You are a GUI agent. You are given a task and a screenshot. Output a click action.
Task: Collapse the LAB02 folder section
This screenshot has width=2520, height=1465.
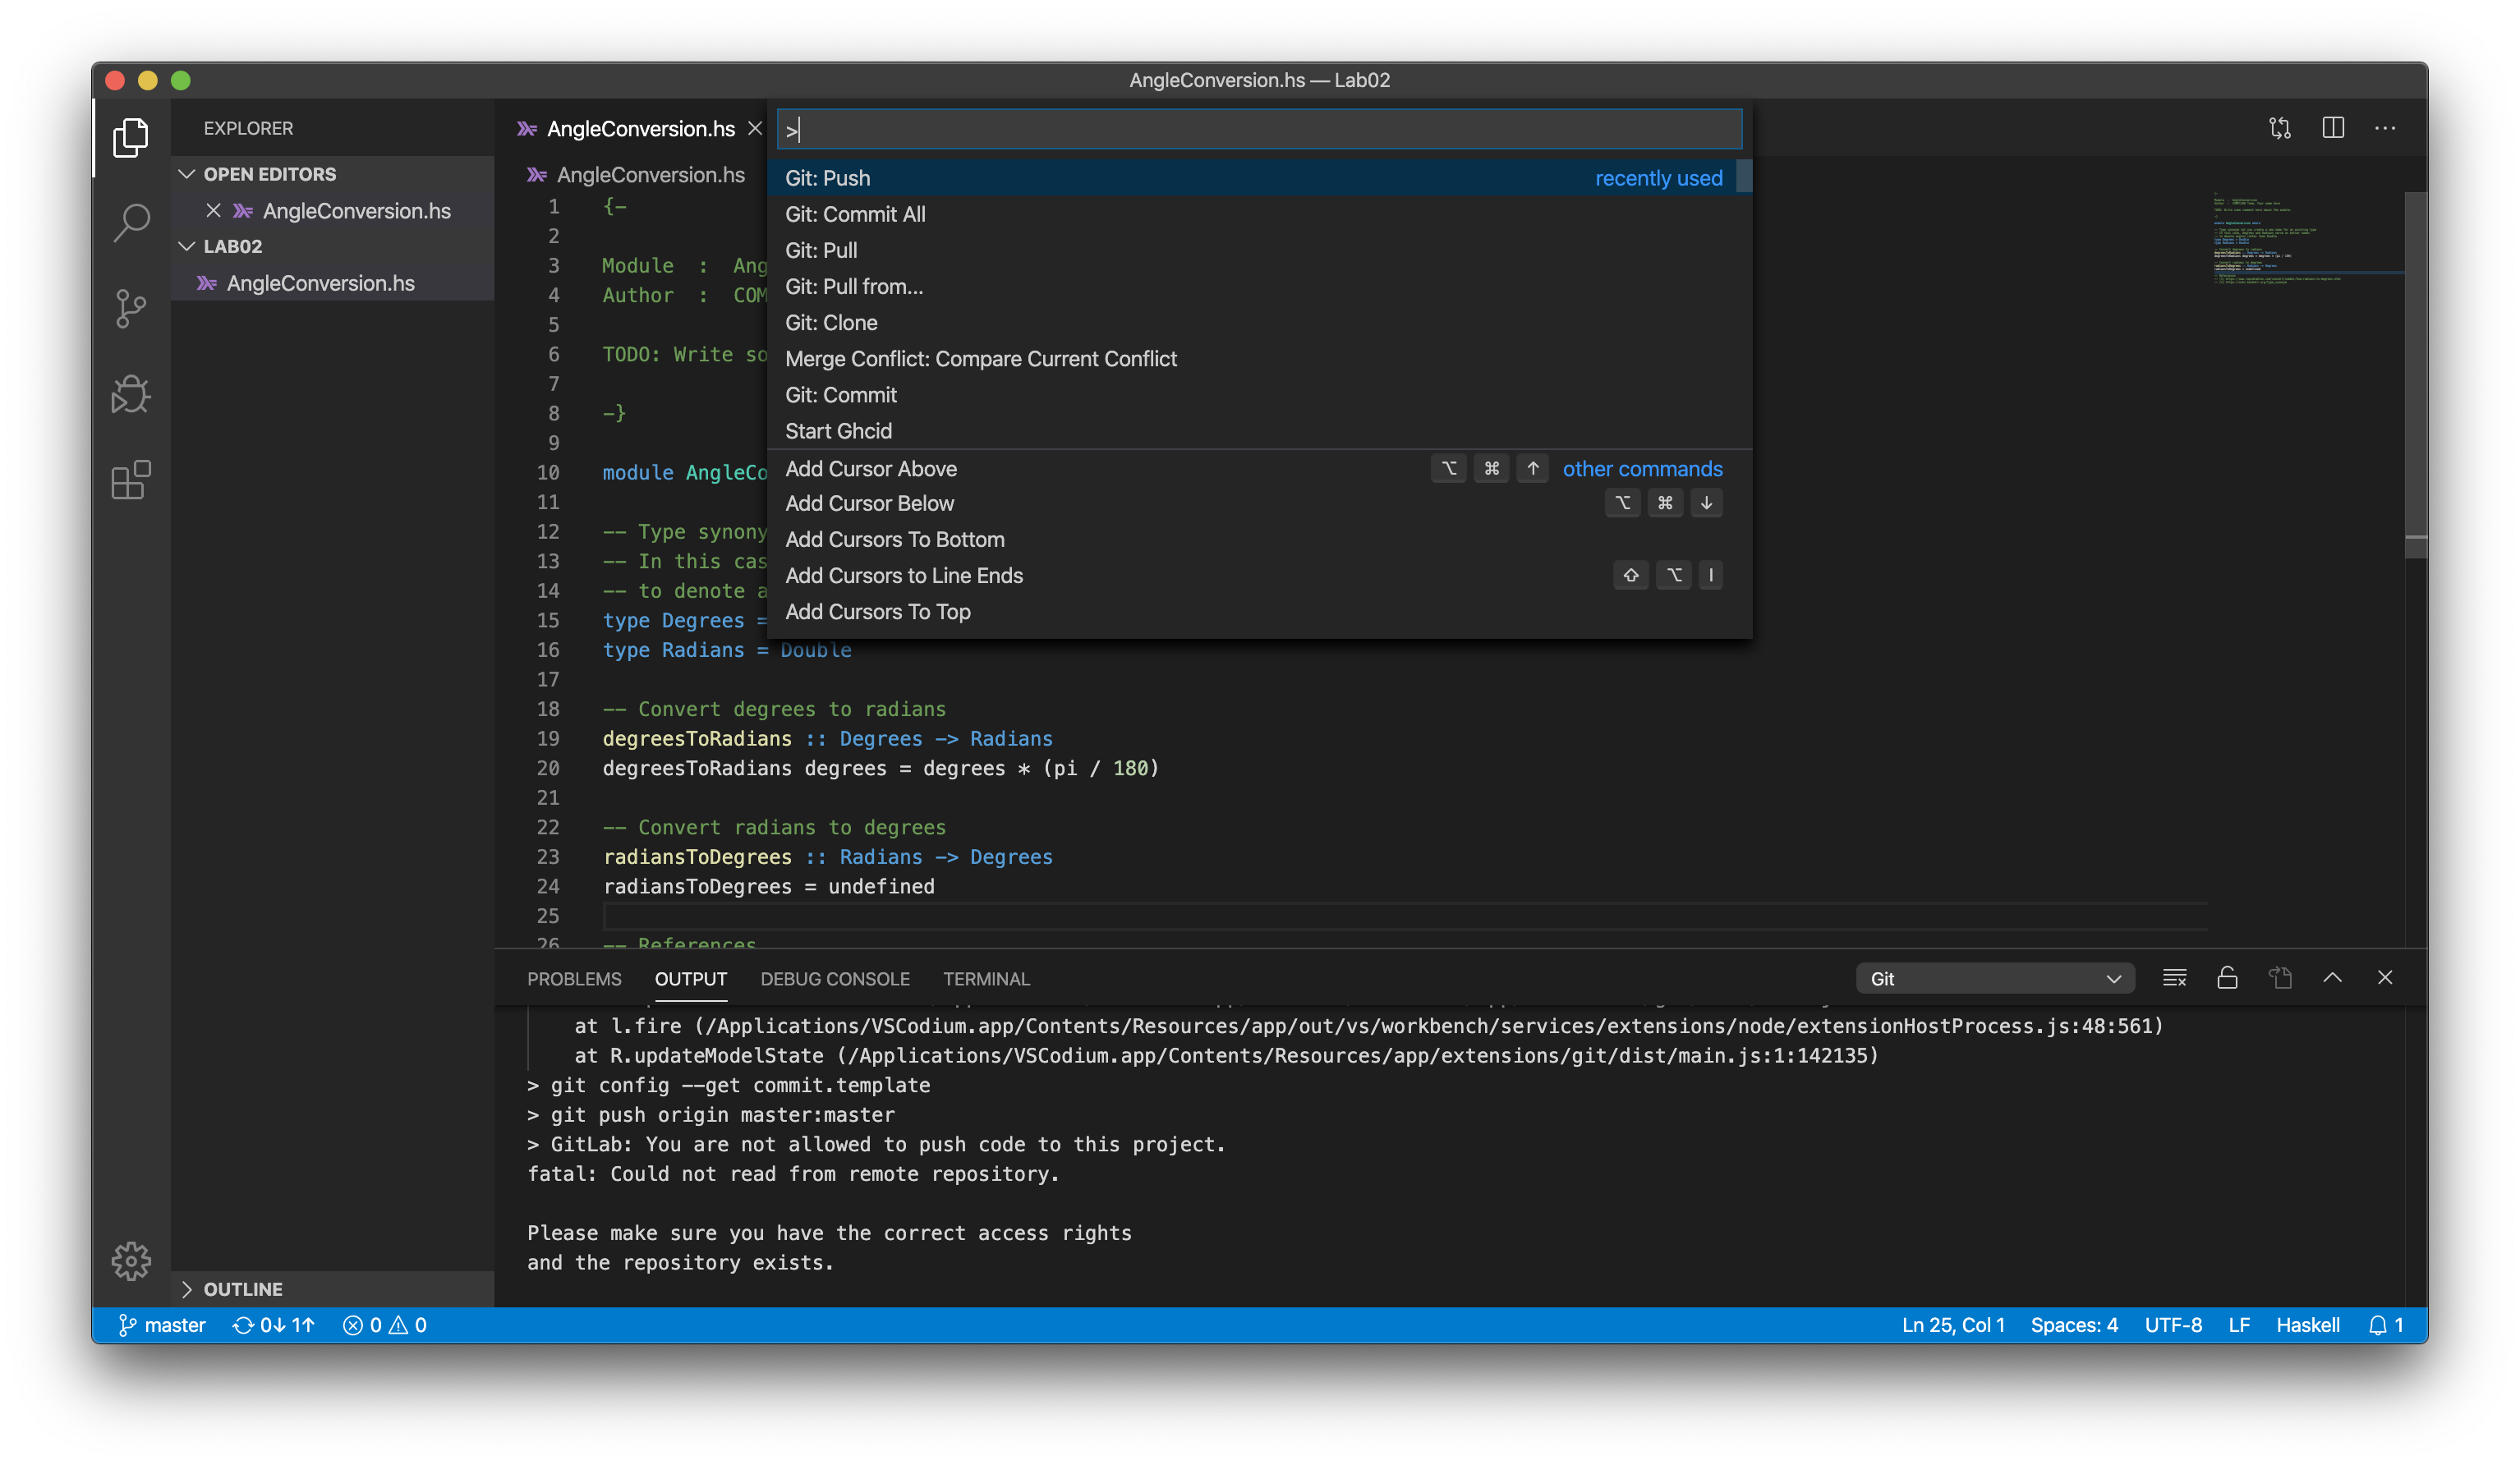coord(333,246)
